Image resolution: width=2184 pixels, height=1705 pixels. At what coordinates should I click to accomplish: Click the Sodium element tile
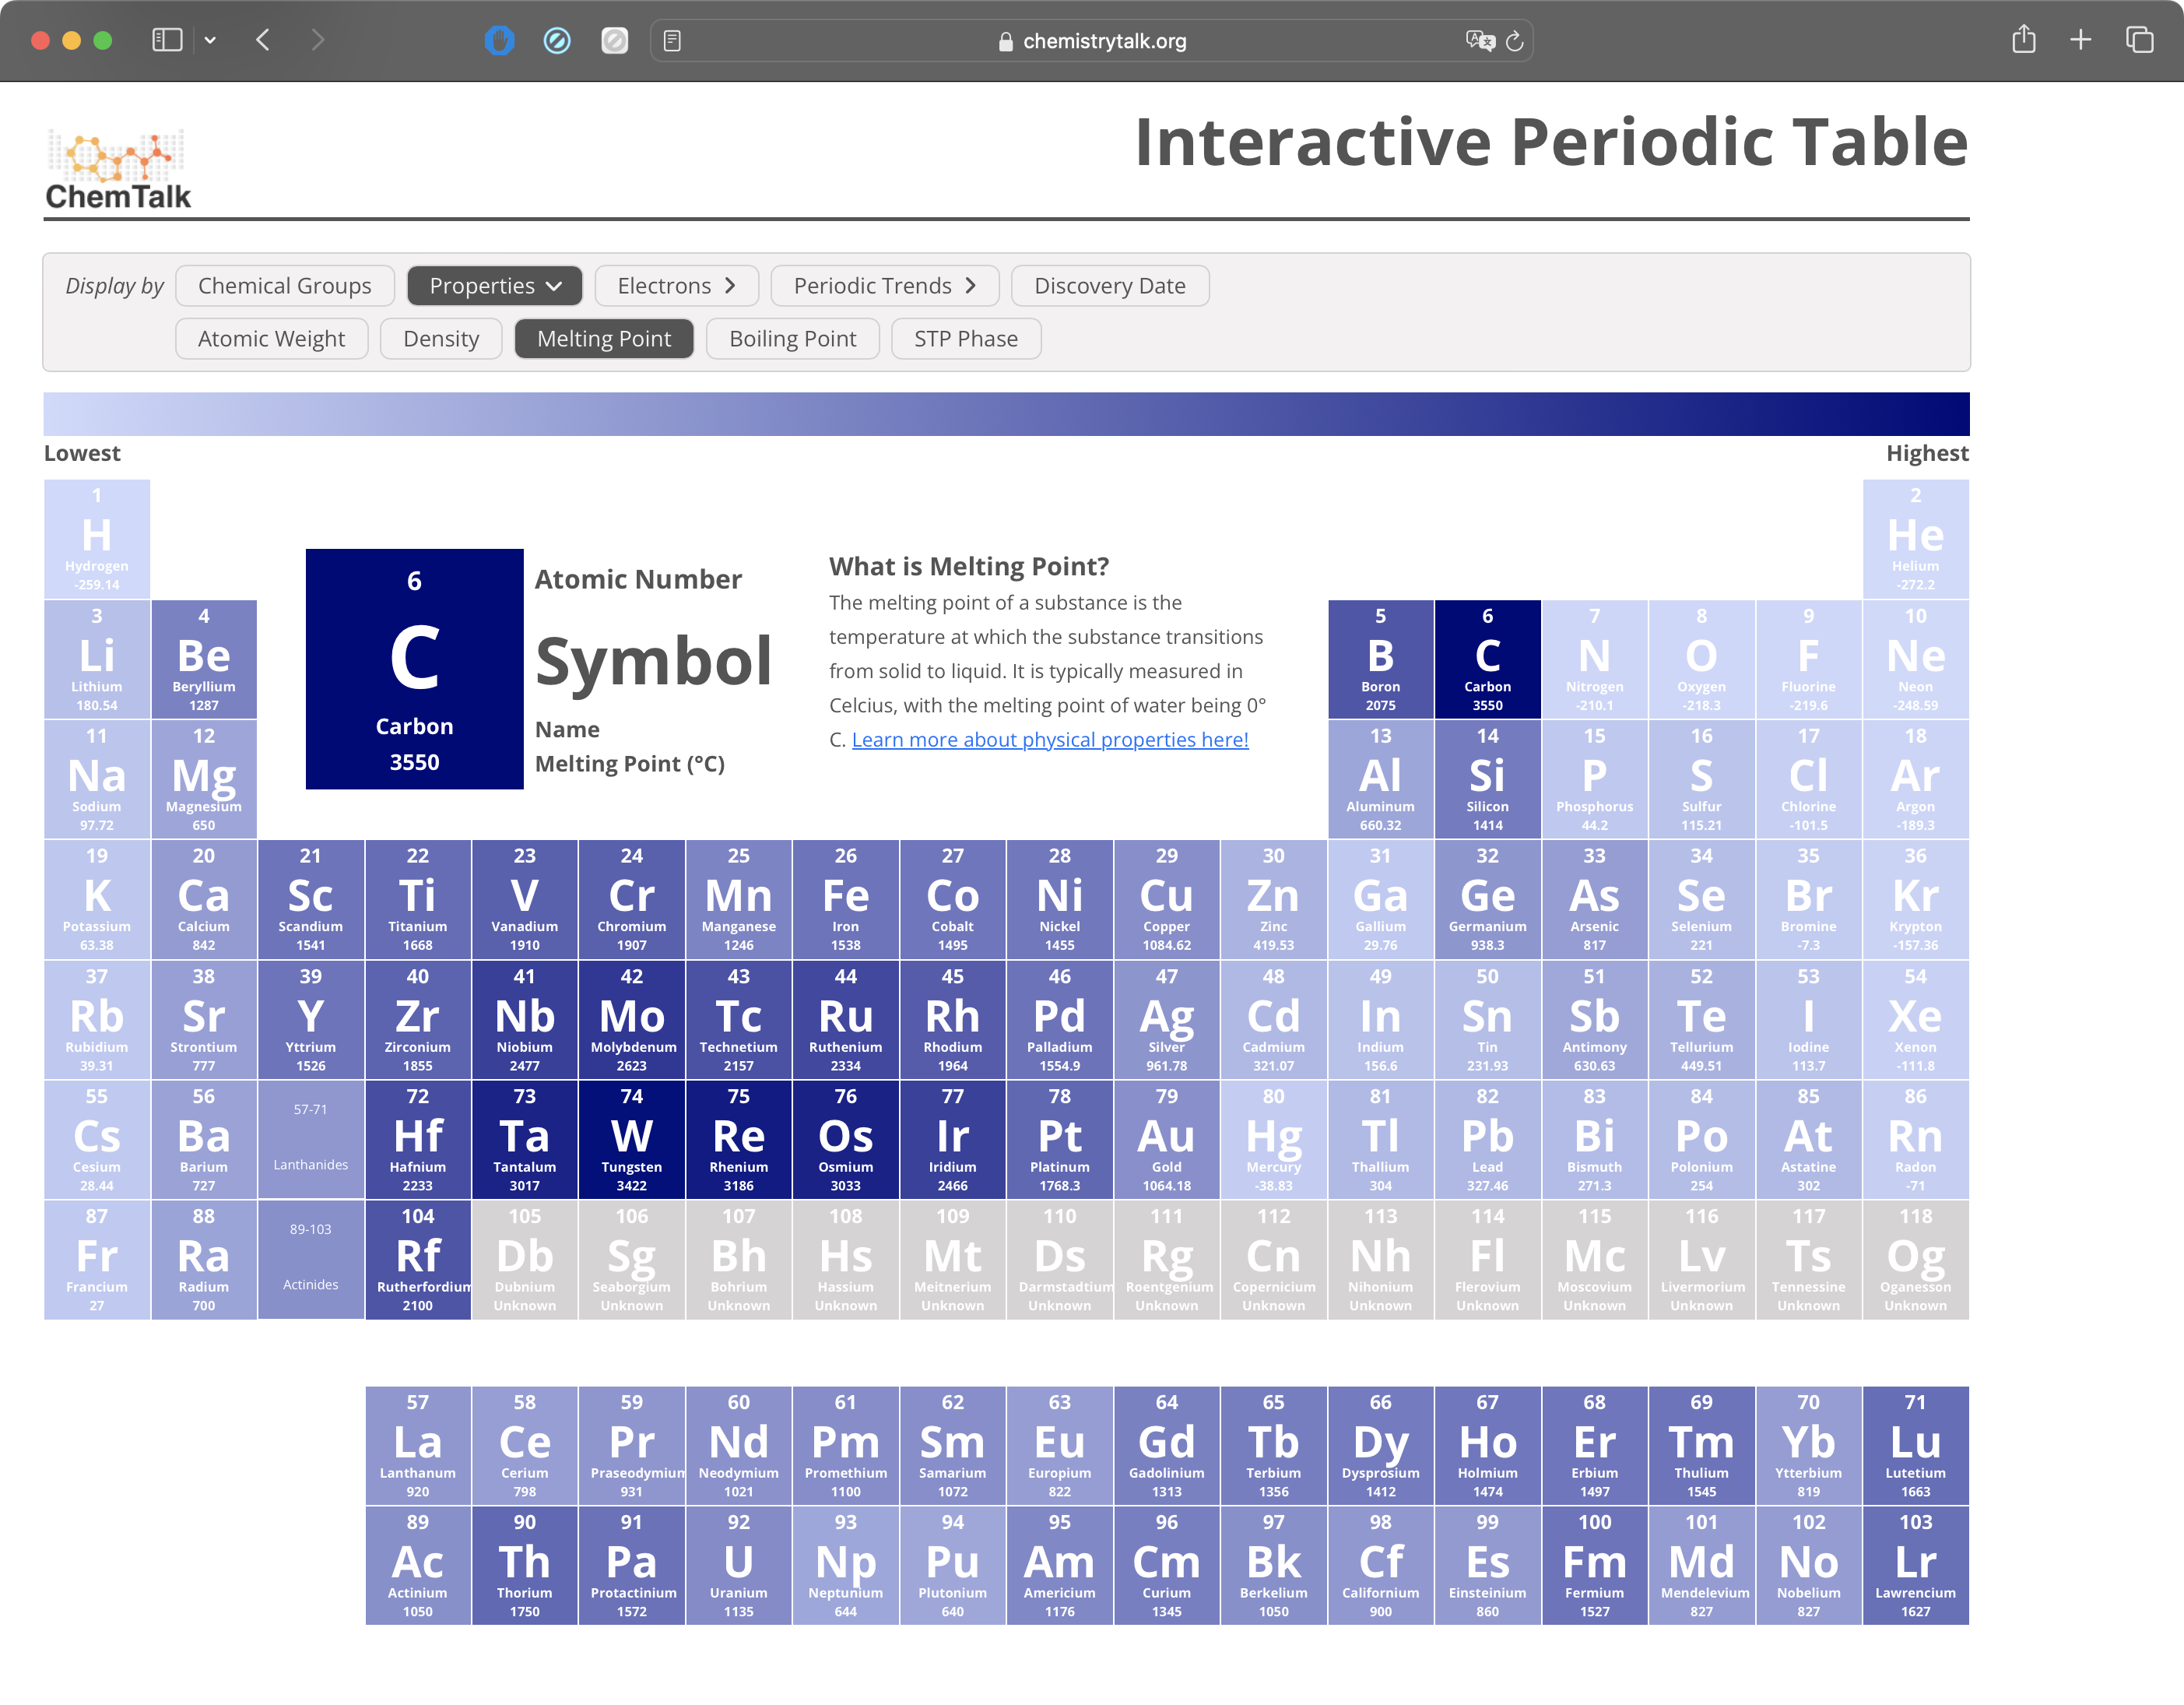point(97,779)
